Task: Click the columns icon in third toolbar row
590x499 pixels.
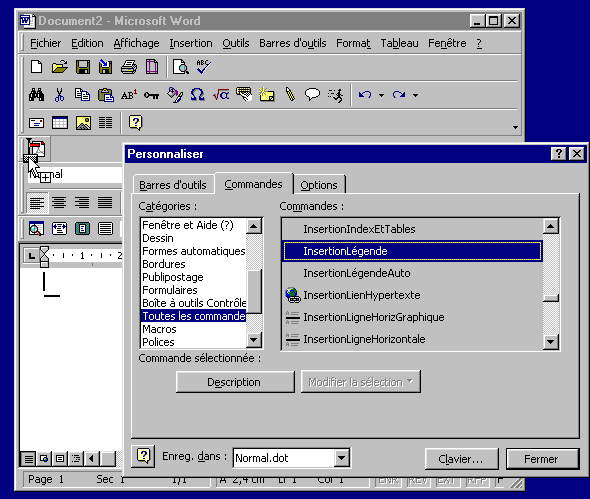Action: (x=105, y=123)
